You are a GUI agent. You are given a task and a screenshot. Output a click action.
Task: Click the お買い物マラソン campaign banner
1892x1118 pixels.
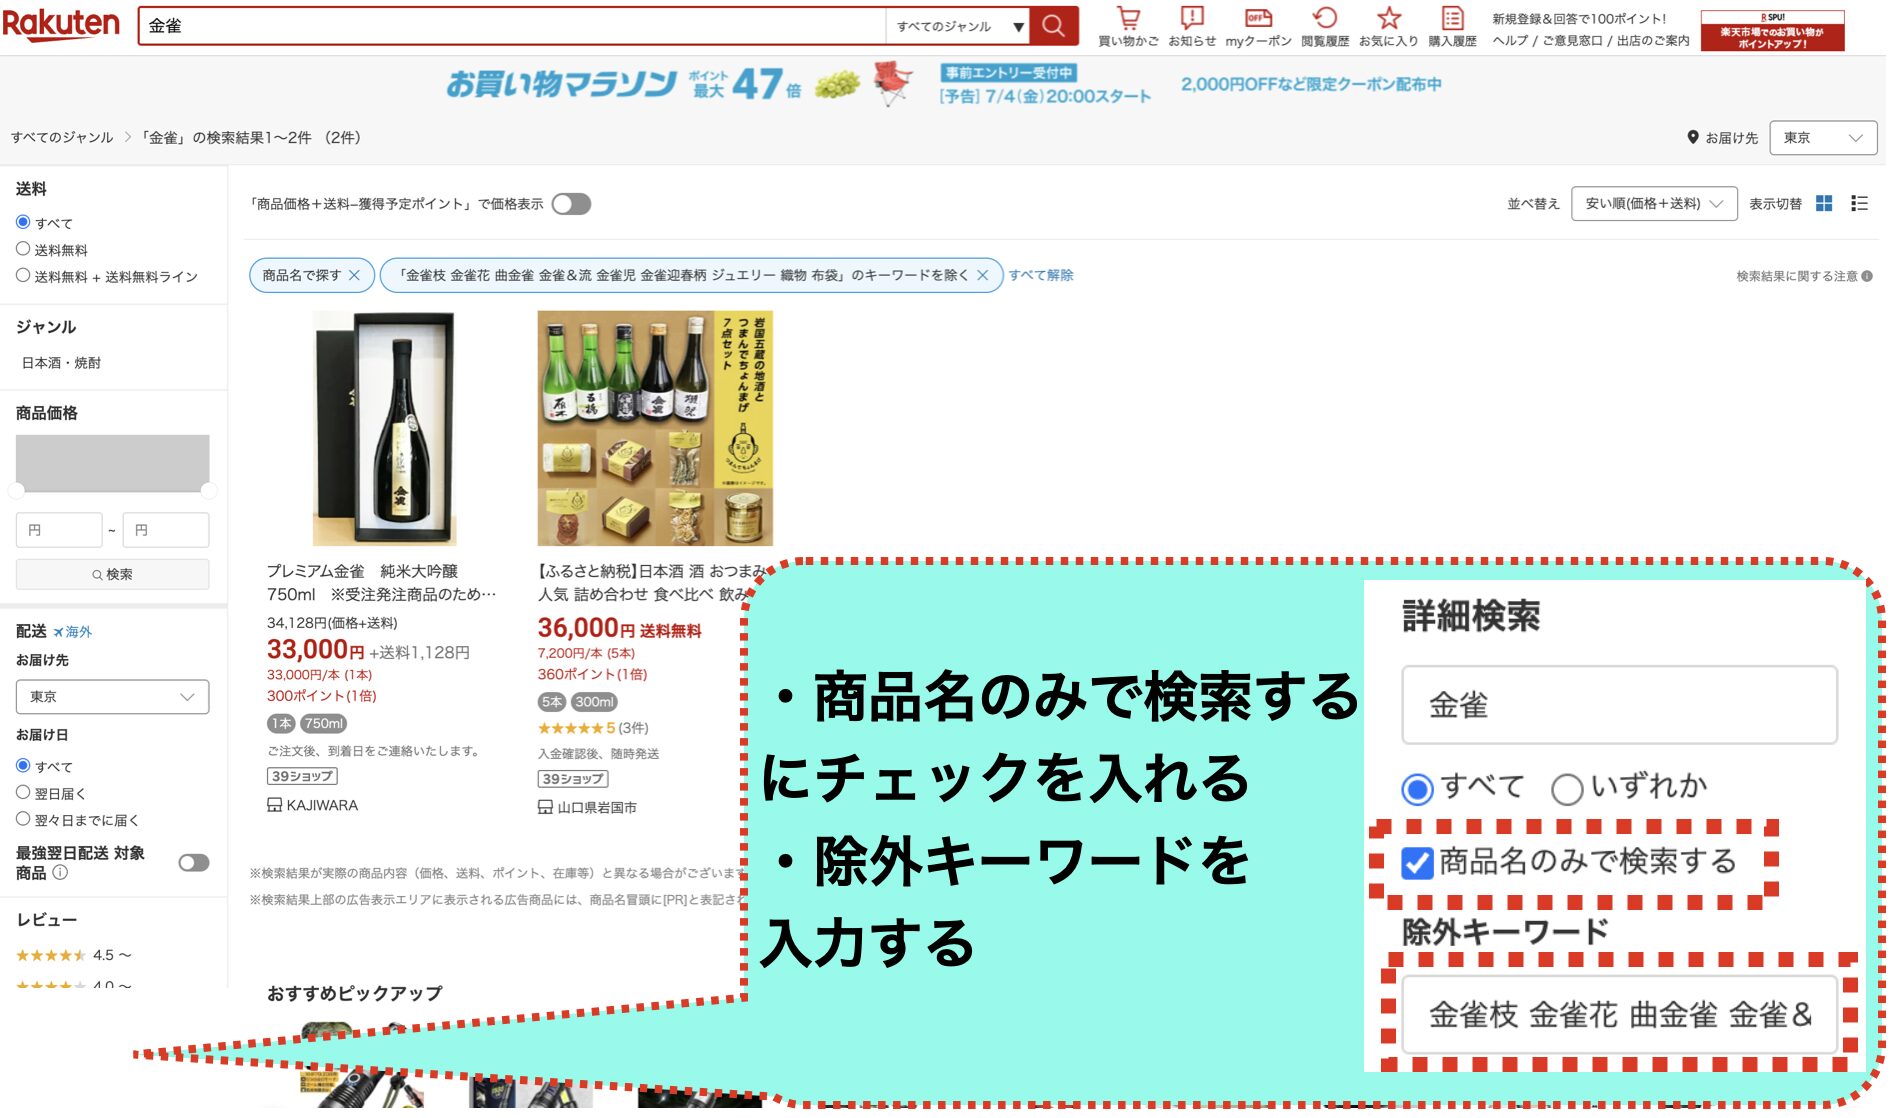(x=943, y=84)
